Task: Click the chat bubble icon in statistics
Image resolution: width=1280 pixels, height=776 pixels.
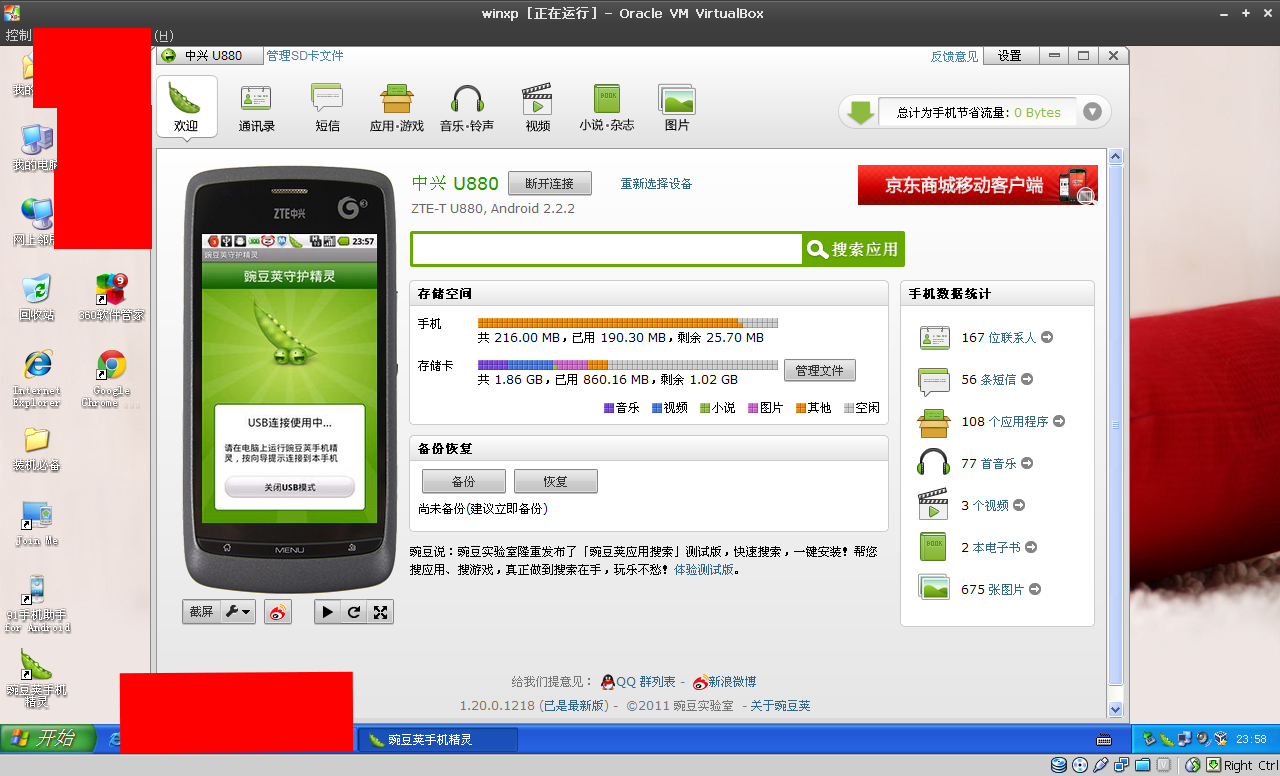Action: [x=934, y=381]
